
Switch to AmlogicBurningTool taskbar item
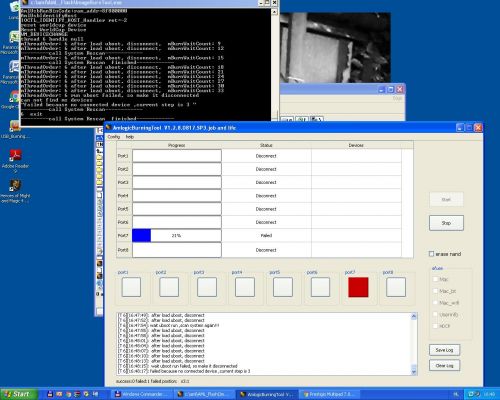pos(267,394)
